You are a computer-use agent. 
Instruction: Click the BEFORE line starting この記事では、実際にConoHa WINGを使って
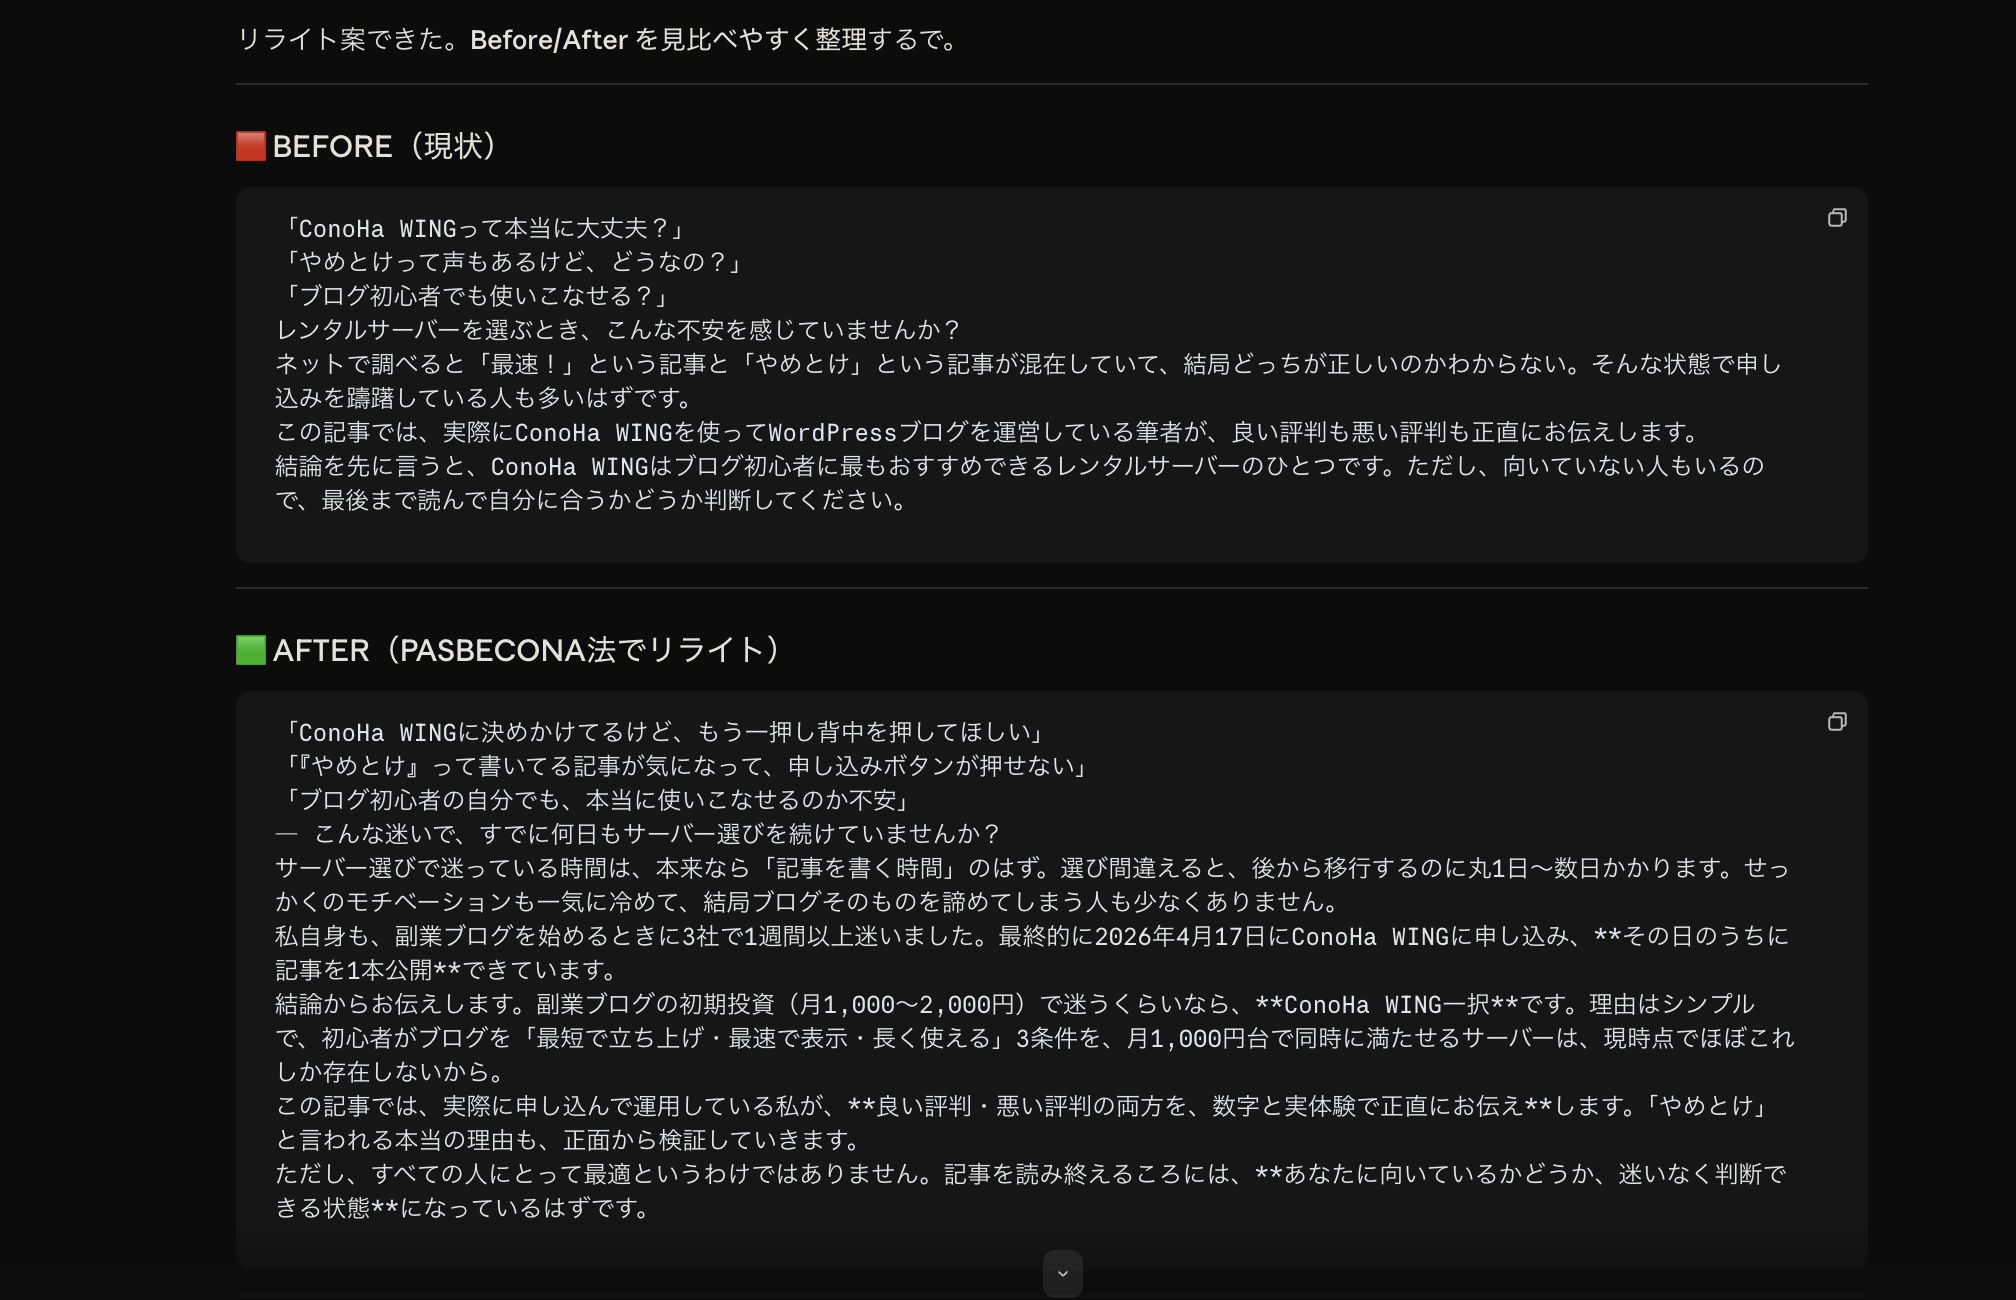click(989, 433)
